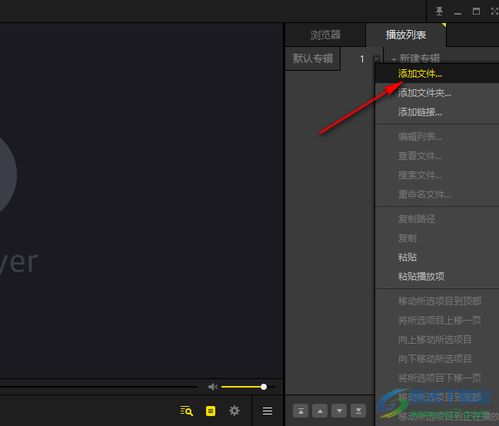Open the hamburger menu icon

[x=267, y=411]
